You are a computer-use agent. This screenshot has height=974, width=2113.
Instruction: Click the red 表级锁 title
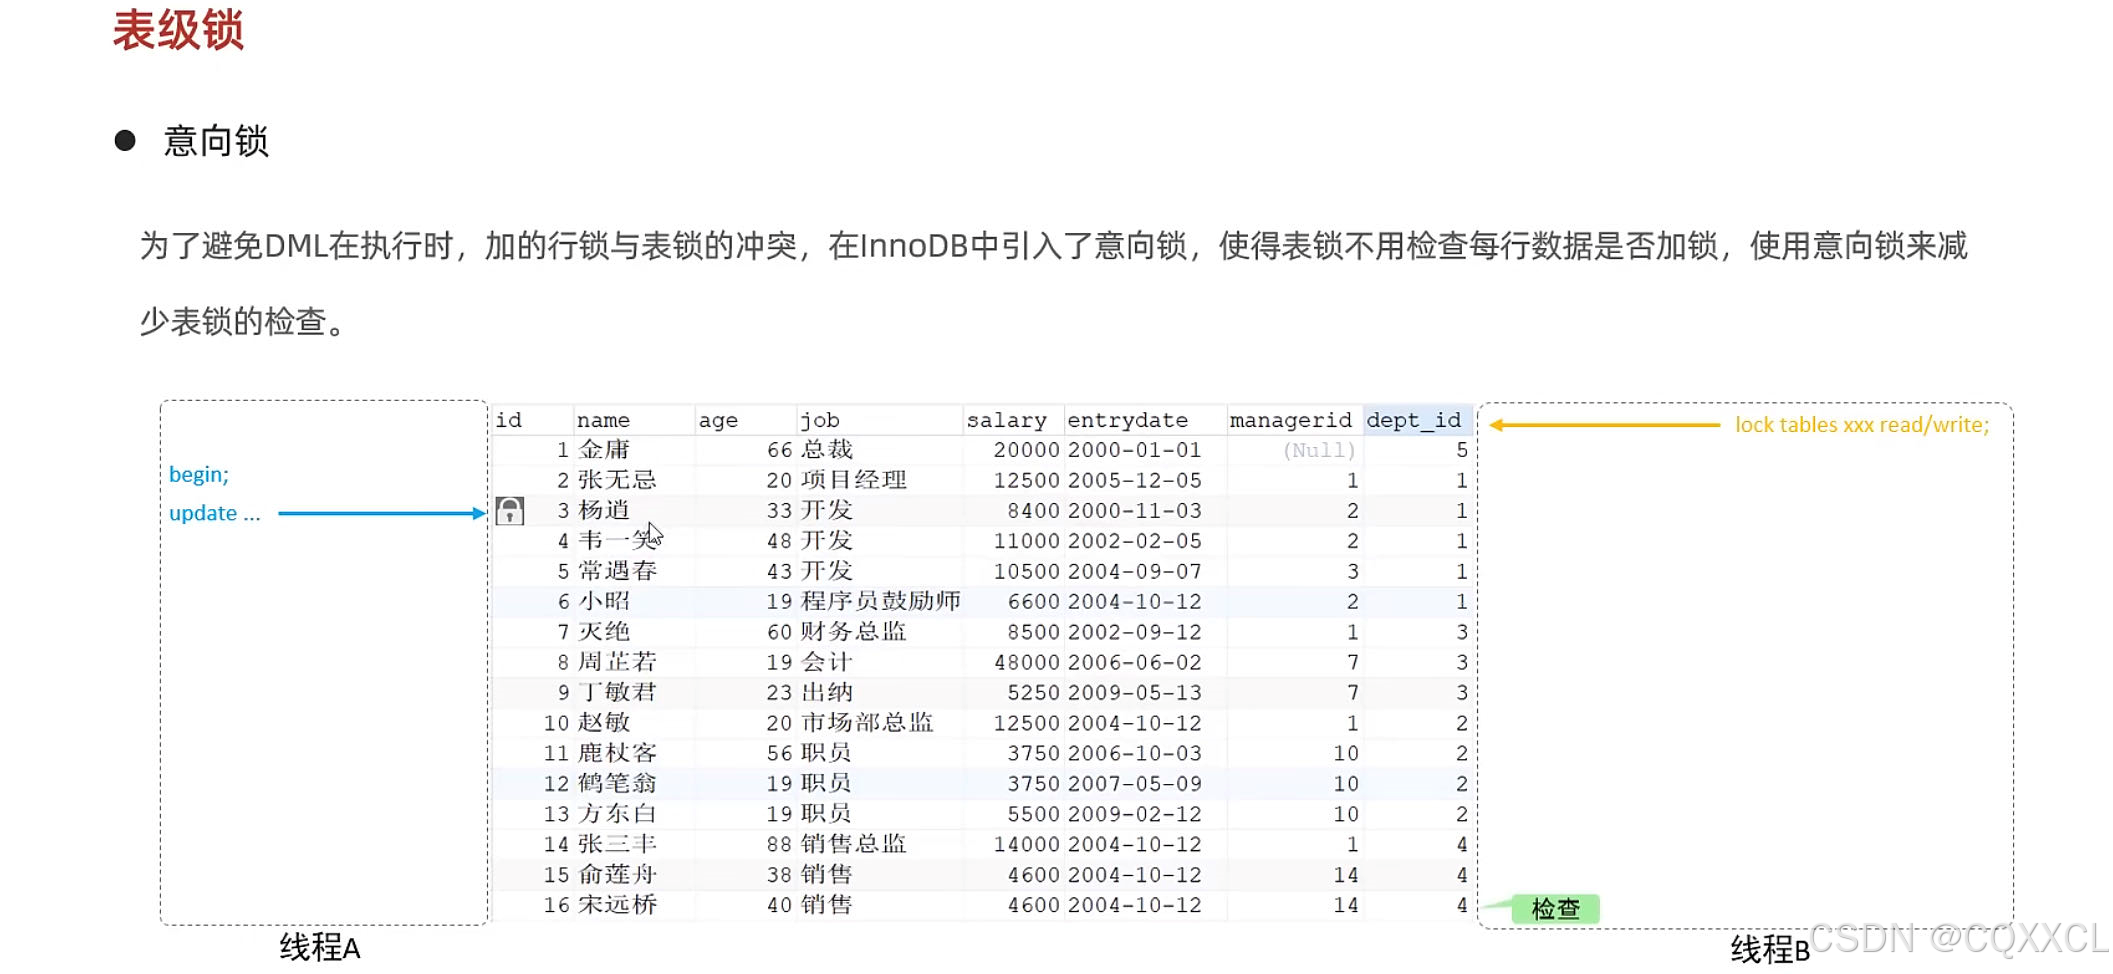pos(178,29)
